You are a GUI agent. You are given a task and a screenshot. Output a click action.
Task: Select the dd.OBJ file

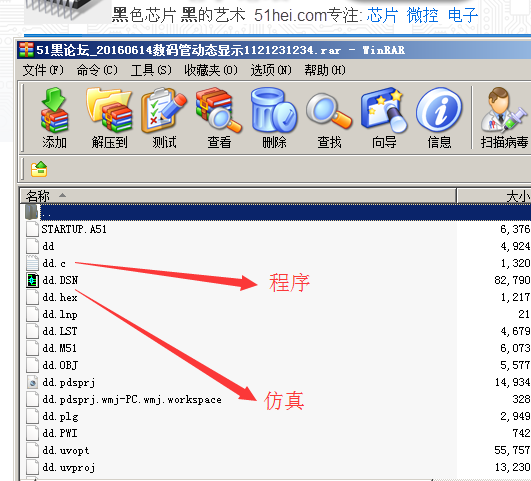(60, 365)
